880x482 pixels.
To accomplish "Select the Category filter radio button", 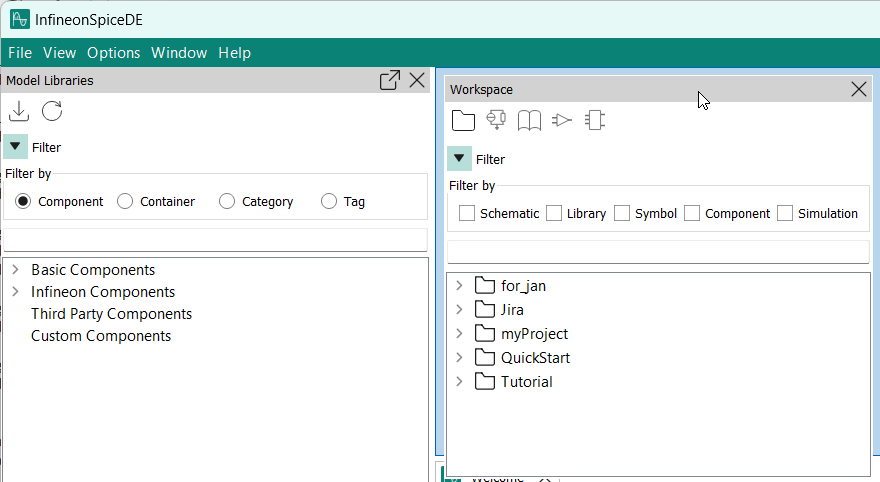I will [227, 202].
